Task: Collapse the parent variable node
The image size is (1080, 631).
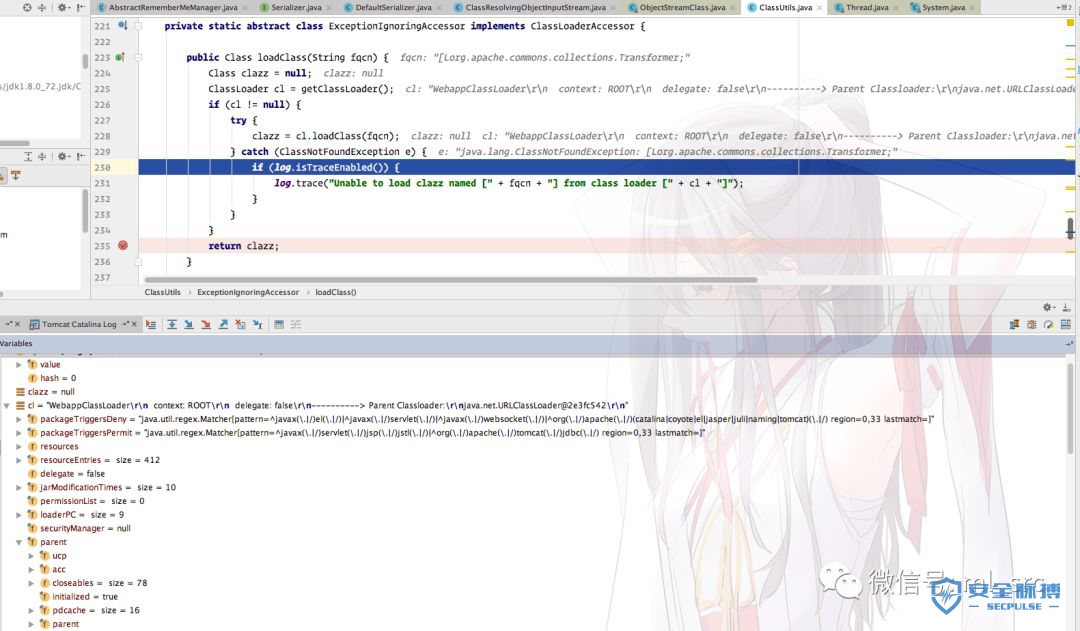Action: [19, 542]
